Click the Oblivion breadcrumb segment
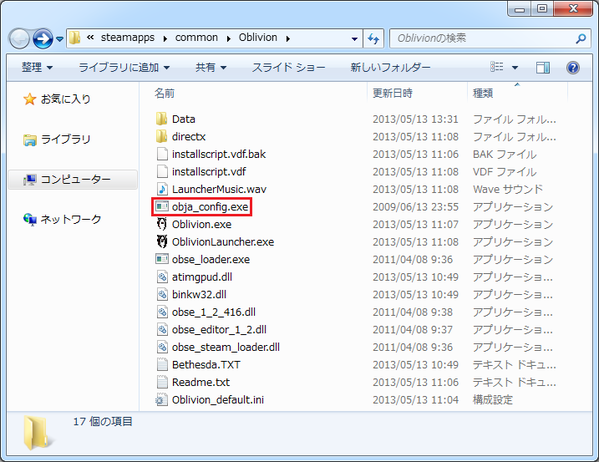The height and width of the screenshot is (462, 599). (x=258, y=37)
